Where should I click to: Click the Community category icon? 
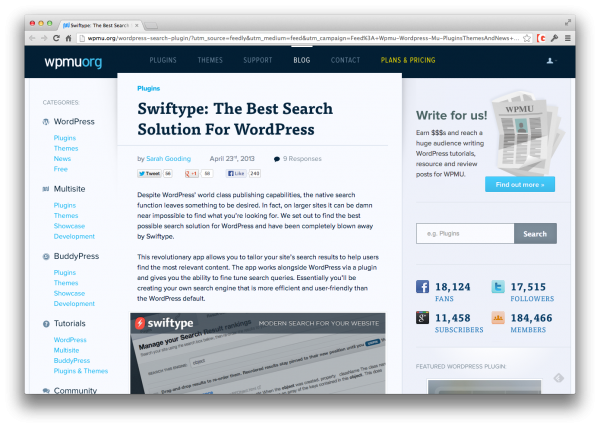point(46,391)
